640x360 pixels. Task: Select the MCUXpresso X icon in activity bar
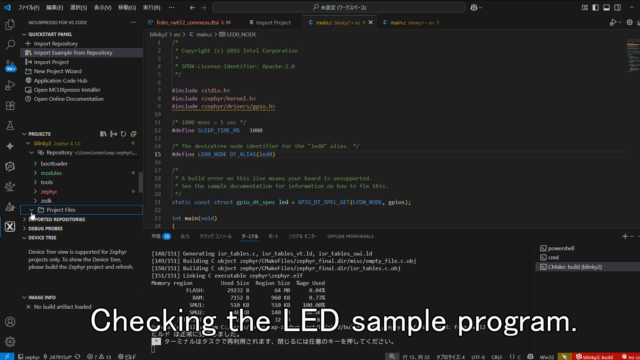pyautogui.click(x=10, y=227)
